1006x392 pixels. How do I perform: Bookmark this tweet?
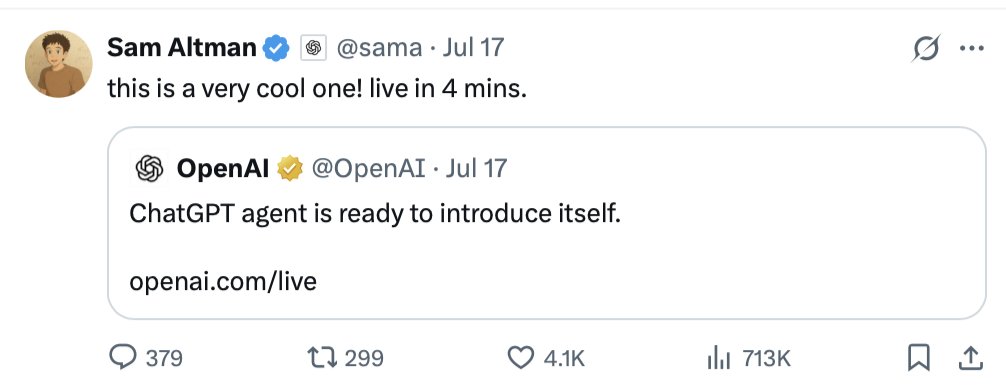(919, 358)
